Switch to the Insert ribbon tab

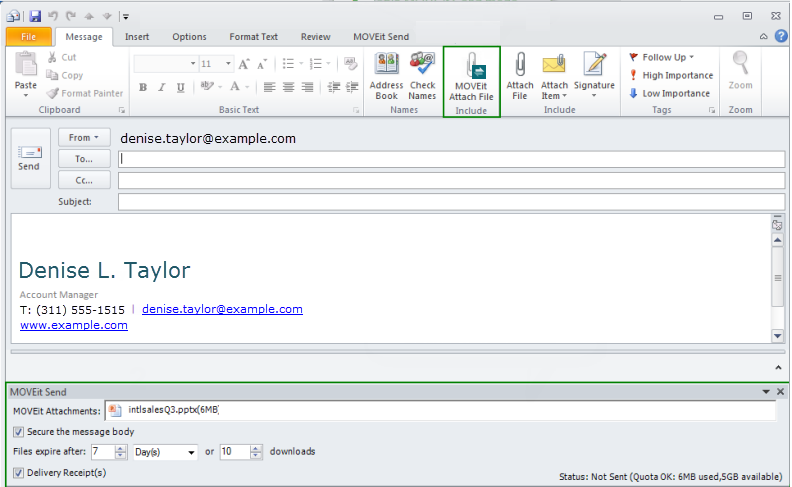click(x=137, y=37)
